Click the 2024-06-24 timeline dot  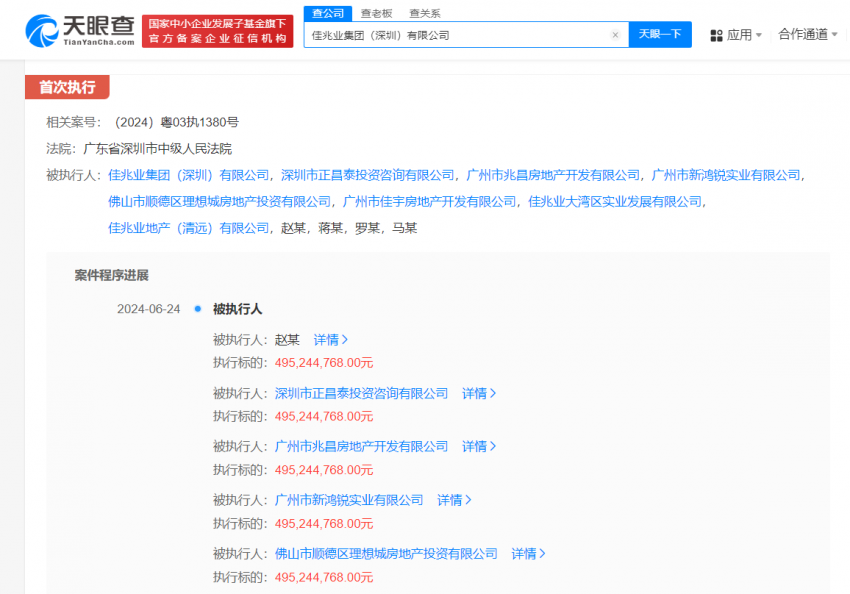198,309
